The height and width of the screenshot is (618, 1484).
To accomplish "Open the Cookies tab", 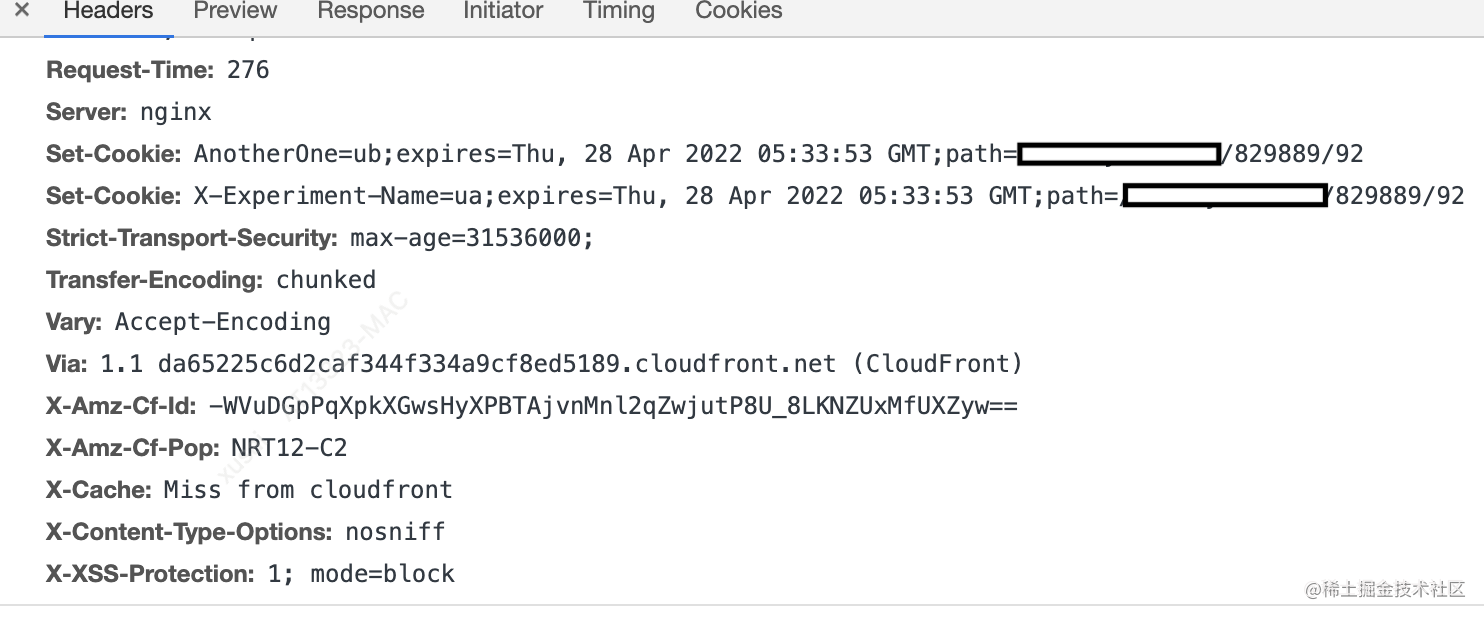I will click(739, 11).
